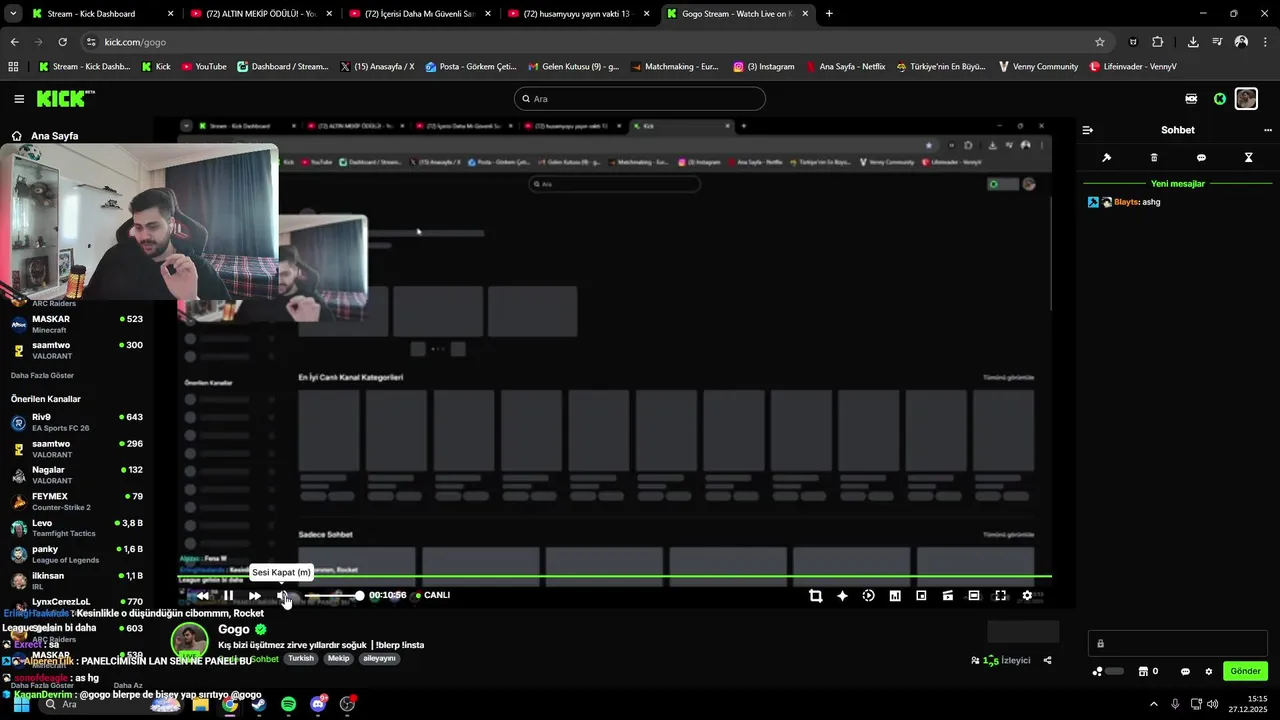Open Chrome tab search dropdown arrow
The image size is (1280, 720).
pyautogui.click(x=12, y=14)
